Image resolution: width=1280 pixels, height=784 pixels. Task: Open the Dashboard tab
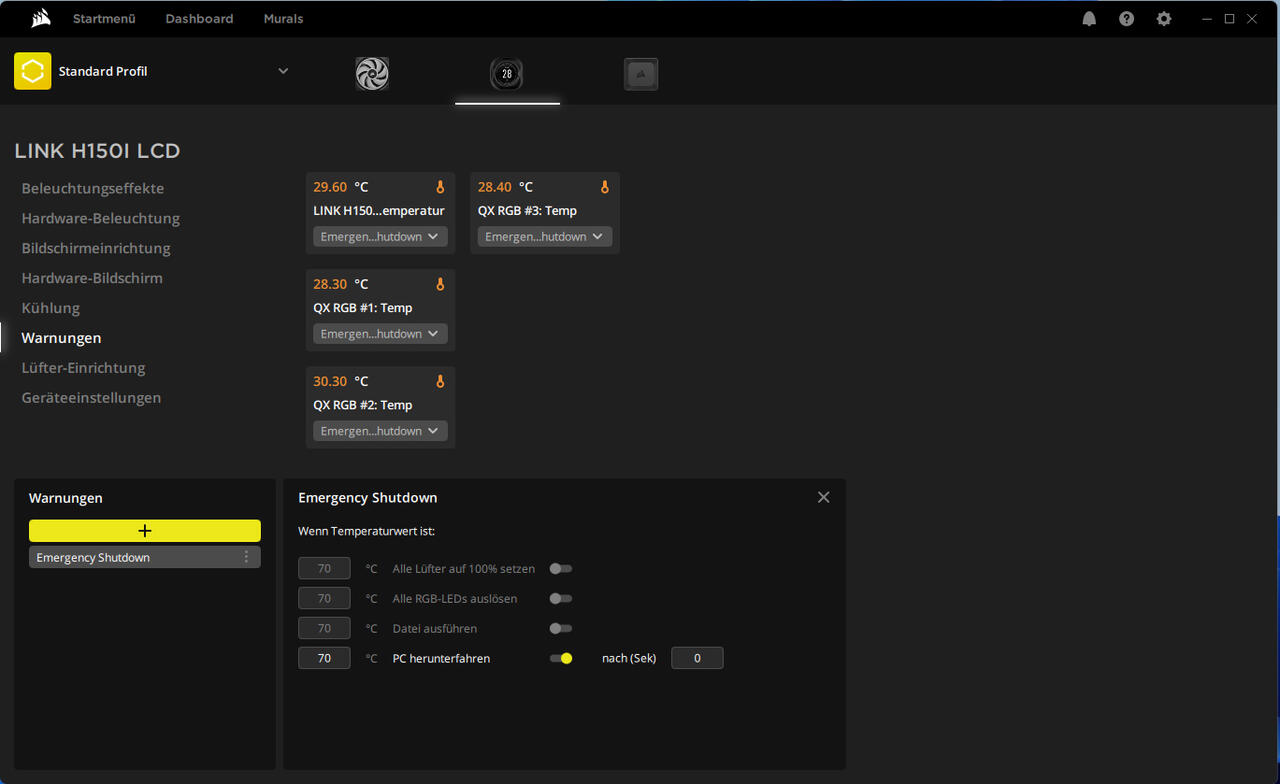[x=199, y=19]
